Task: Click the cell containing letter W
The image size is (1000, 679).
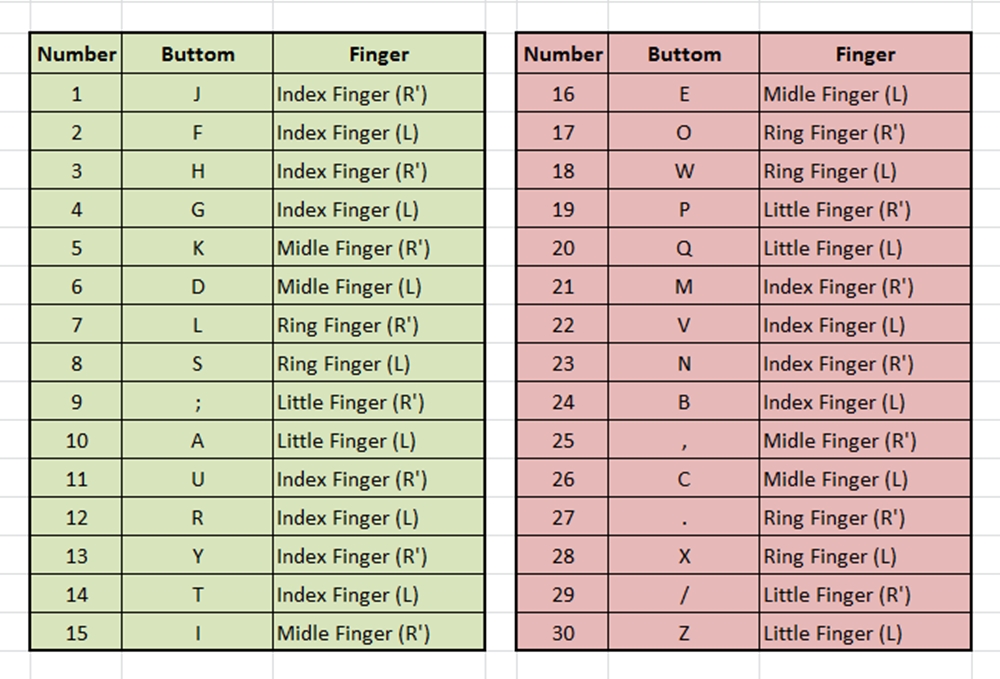Action: point(684,171)
